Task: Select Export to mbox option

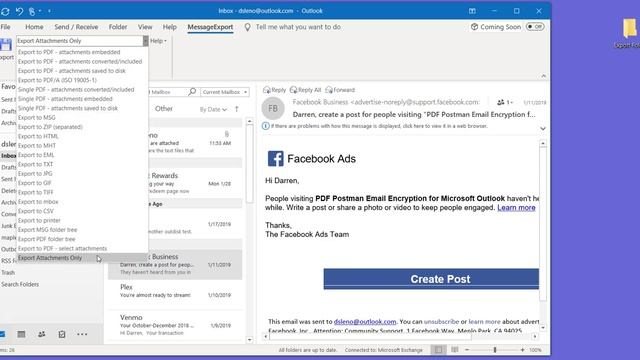Action: pos(82,202)
